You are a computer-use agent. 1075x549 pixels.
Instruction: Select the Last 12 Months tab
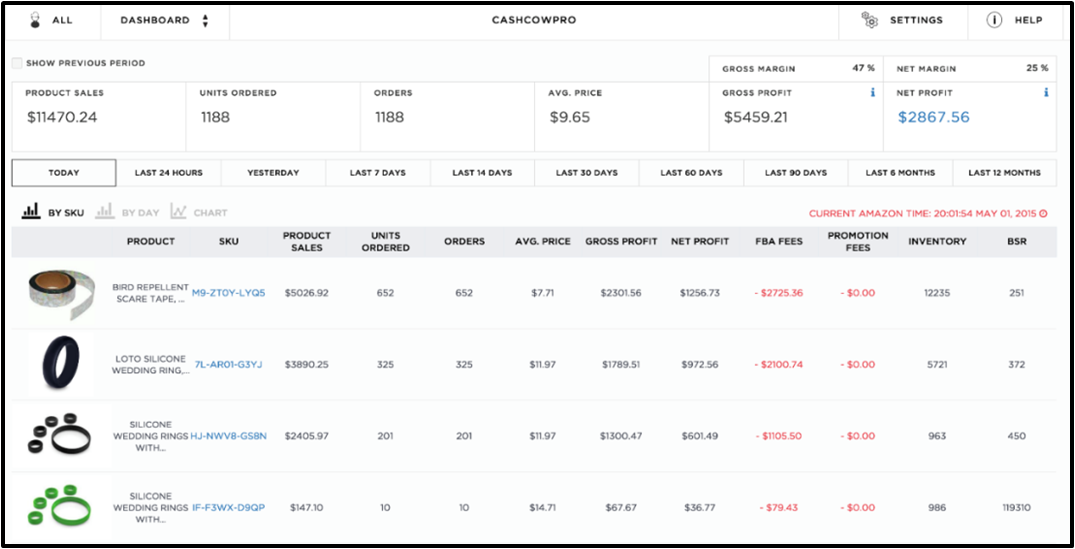1004,173
